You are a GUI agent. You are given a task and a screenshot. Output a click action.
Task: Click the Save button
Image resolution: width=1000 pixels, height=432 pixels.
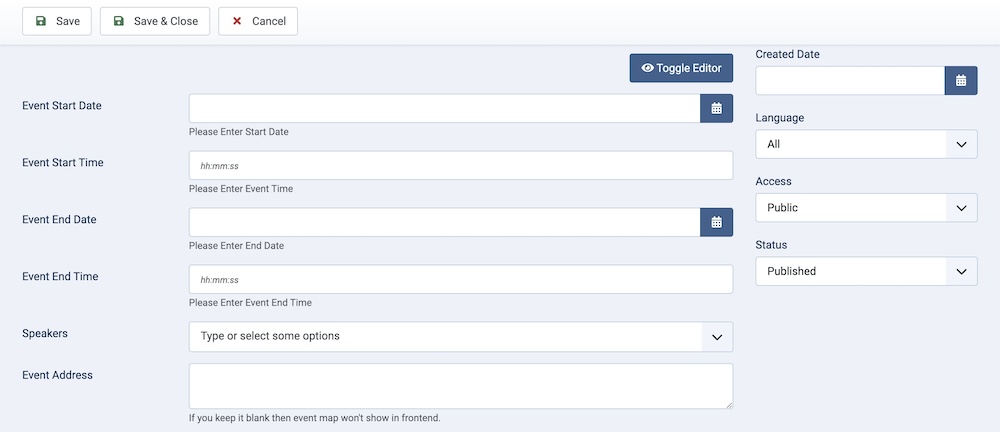(57, 21)
